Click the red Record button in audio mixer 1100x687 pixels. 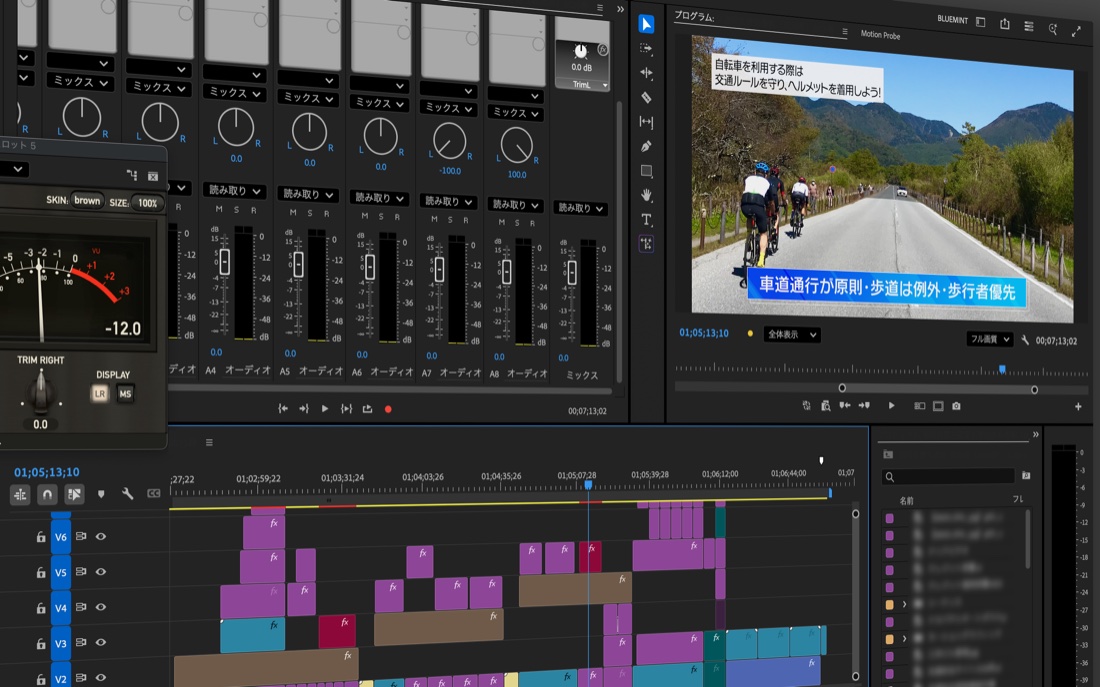(x=388, y=408)
